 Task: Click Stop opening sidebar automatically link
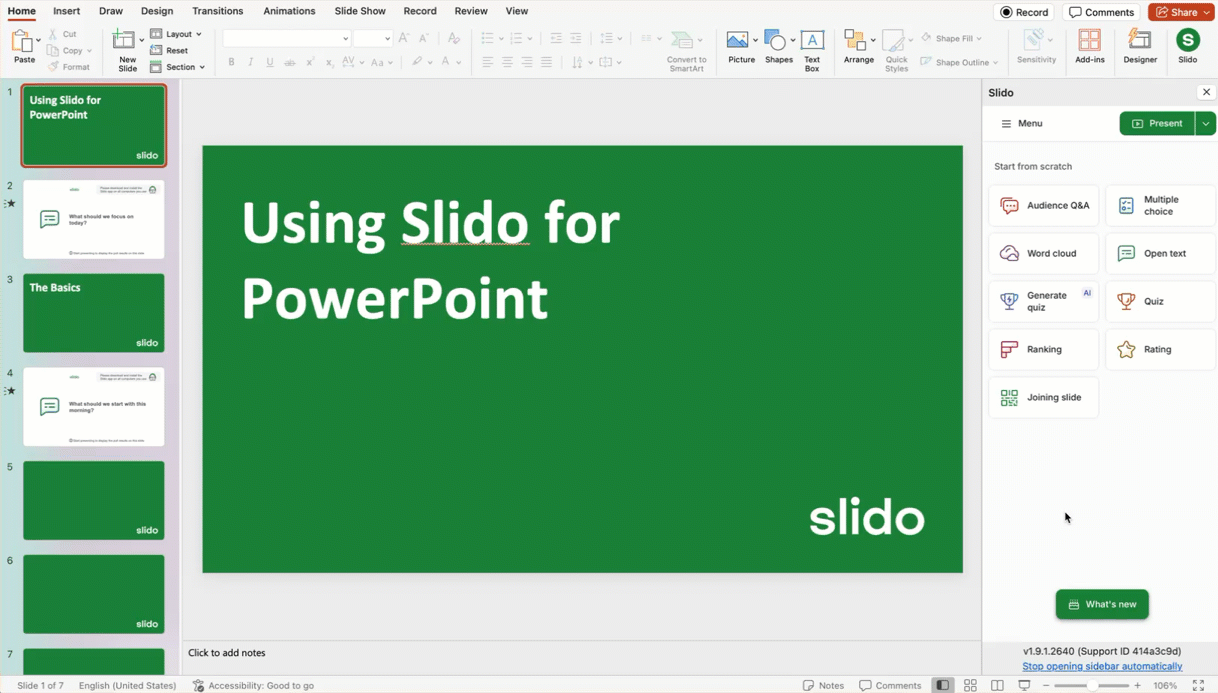click(x=1102, y=666)
